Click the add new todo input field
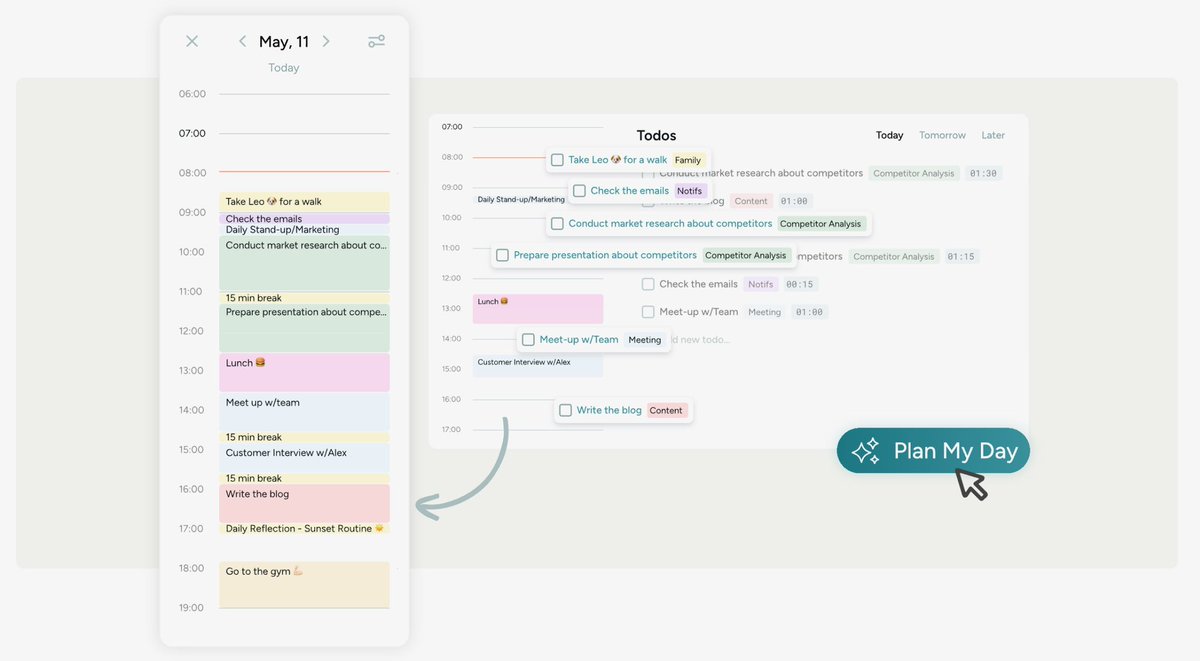1200x661 pixels. (x=700, y=340)
